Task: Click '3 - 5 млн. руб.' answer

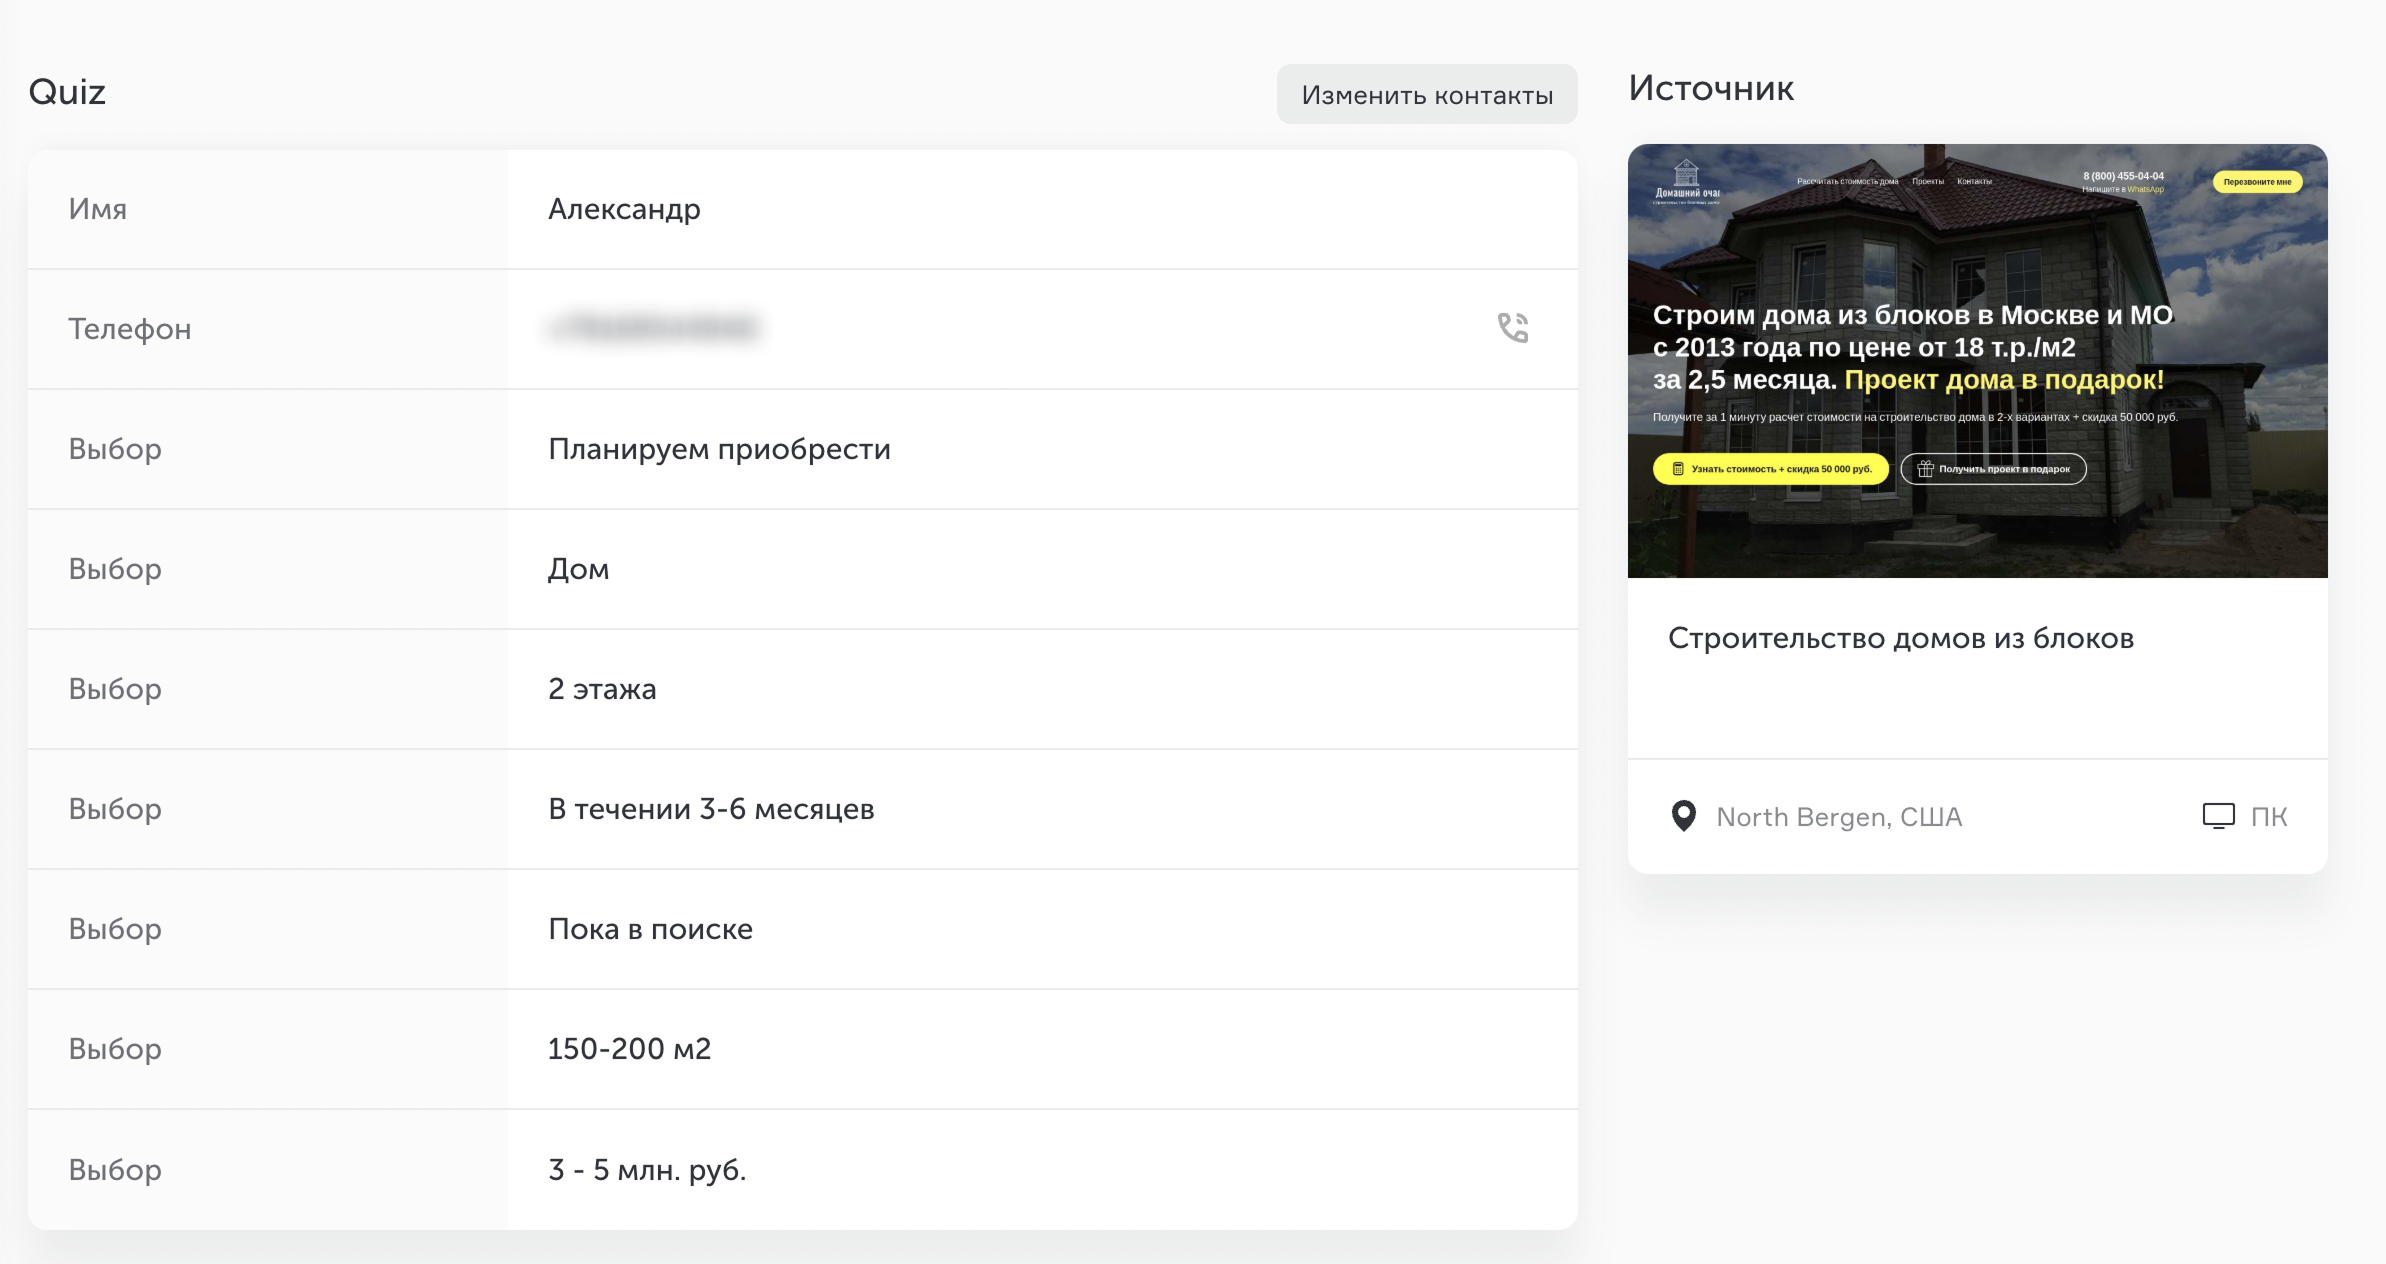Action: click(x=647, y=1169)
